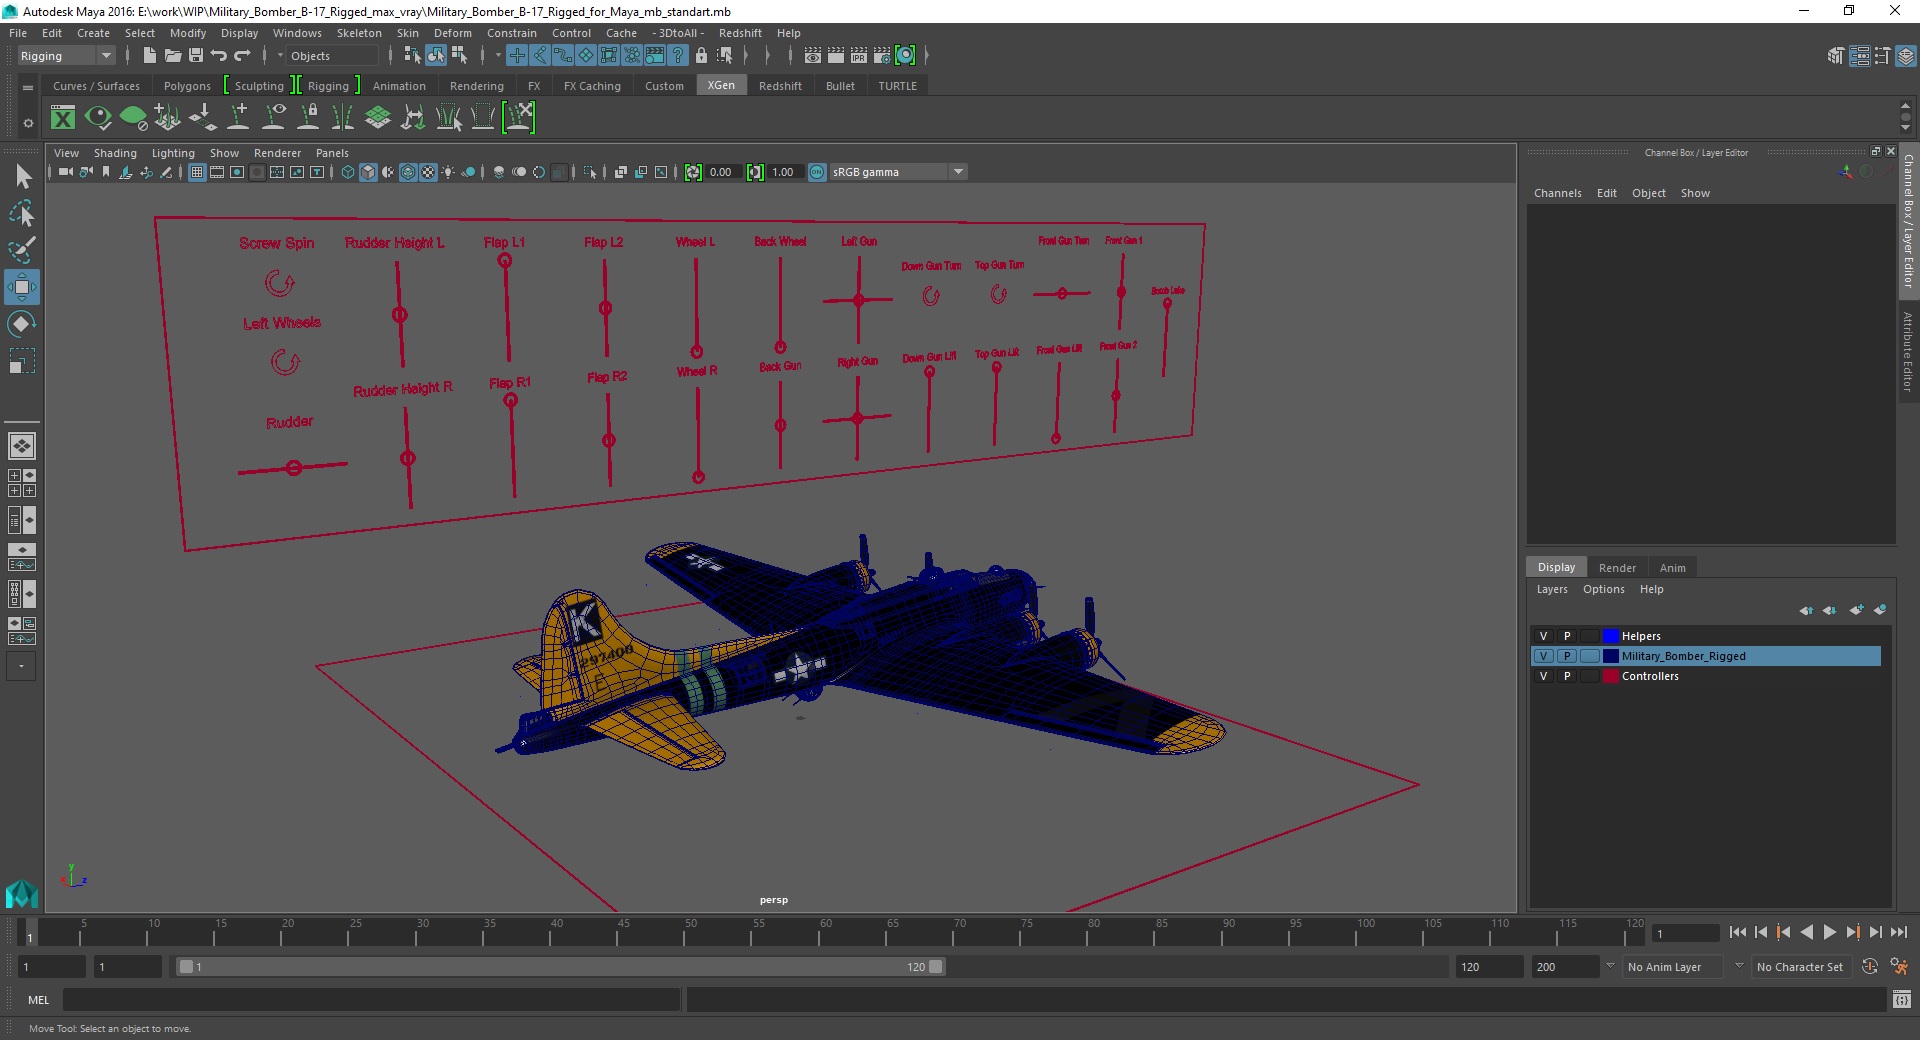Activate the Select tool arrow
This screenshot has height=1040, width=1920.
(x=21, y=177)
